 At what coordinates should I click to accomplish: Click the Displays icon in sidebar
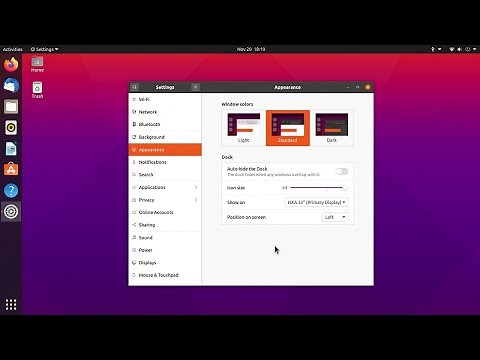[x=134, y=263]
